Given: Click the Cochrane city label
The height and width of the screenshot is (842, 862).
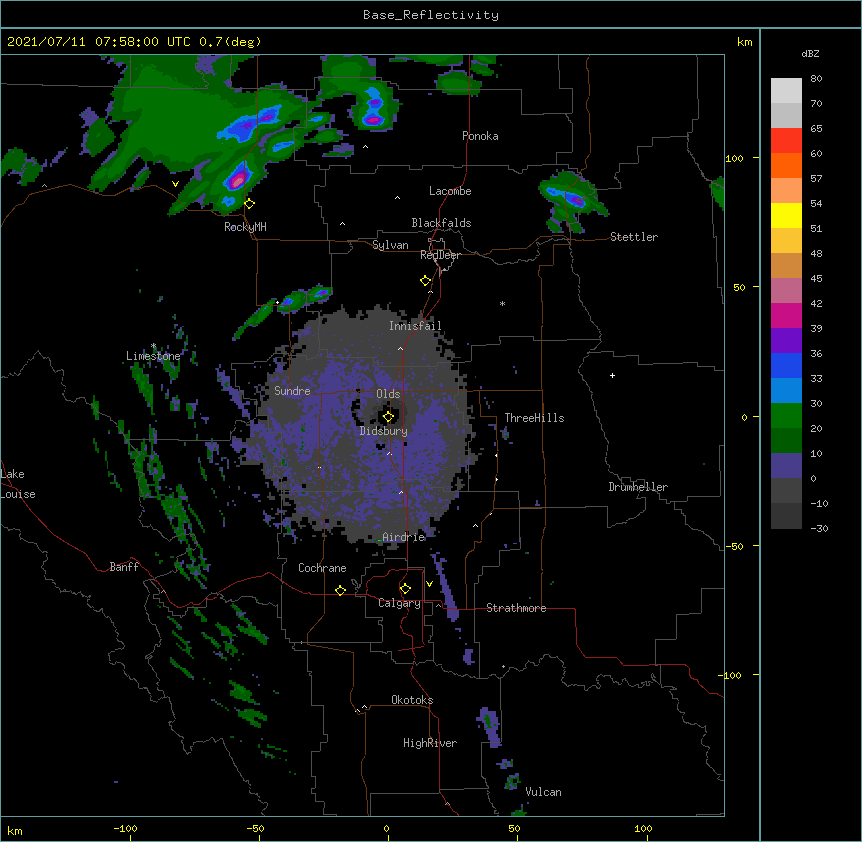Looking at the screenshot, I should pos(322,568).
